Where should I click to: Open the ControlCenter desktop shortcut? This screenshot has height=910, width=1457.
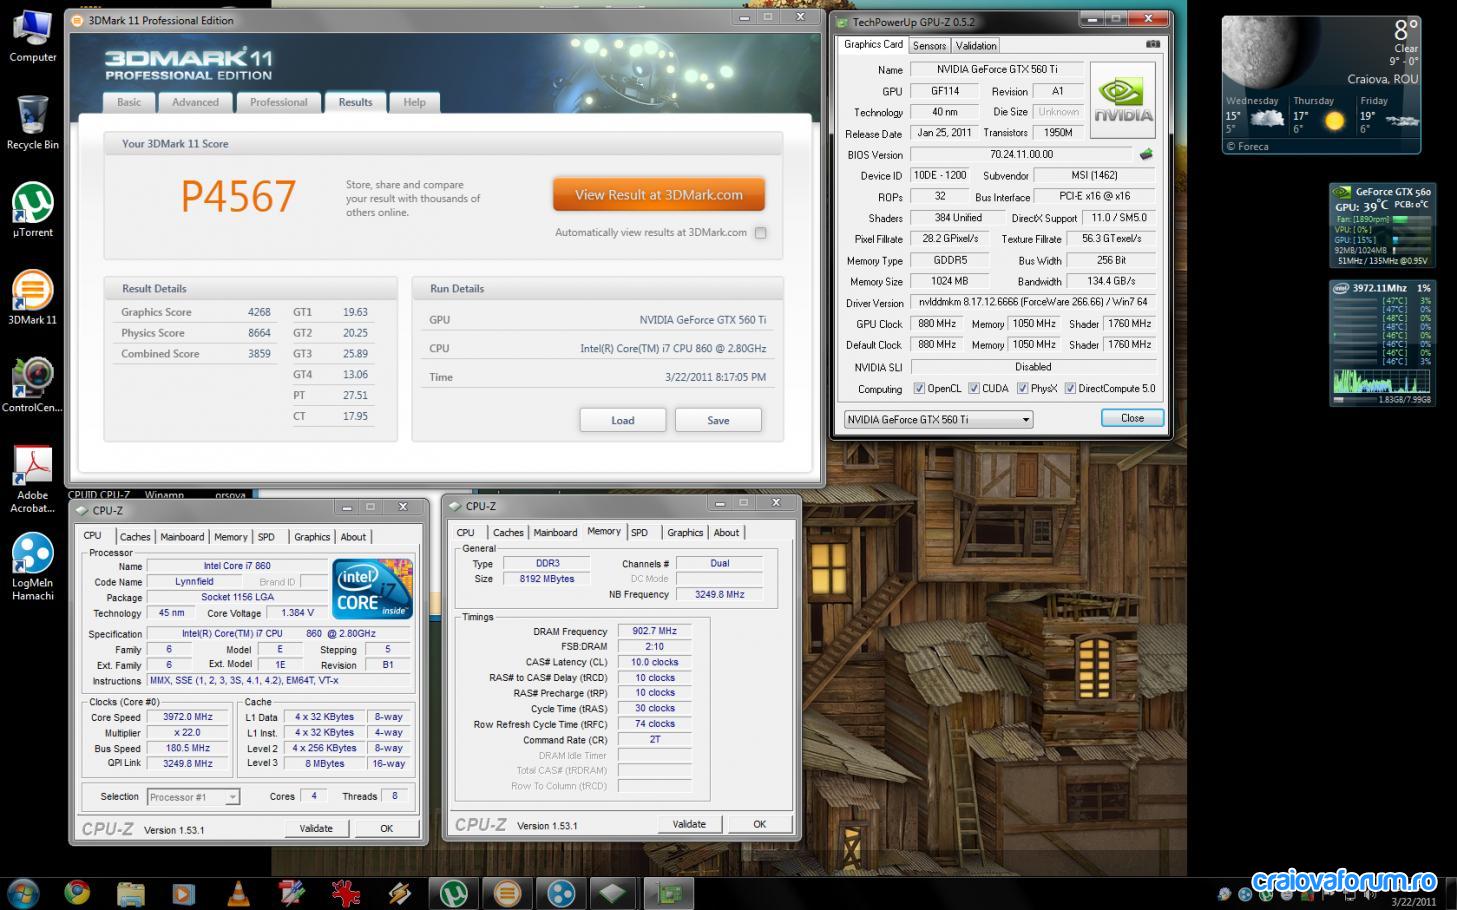click(32, 386)
